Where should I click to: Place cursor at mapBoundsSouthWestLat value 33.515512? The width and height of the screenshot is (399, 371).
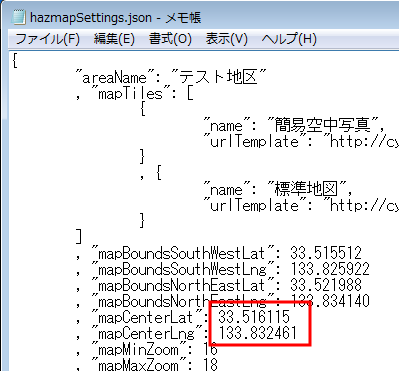pos(326,253)
